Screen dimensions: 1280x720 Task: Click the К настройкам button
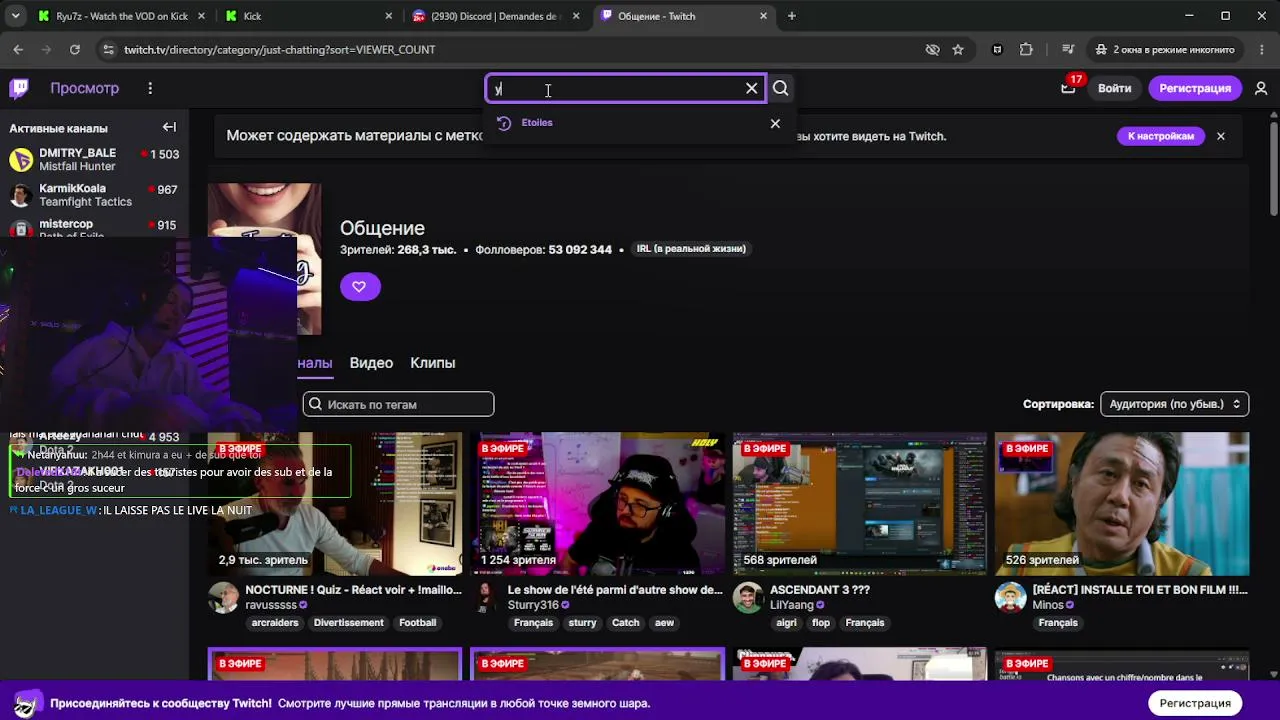pos(1161,136)
